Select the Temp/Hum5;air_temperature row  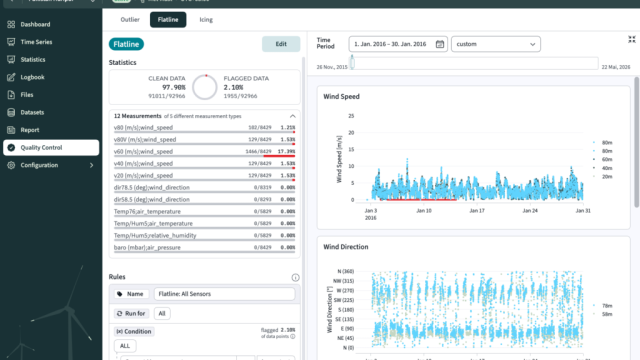[x=204, y=224]
